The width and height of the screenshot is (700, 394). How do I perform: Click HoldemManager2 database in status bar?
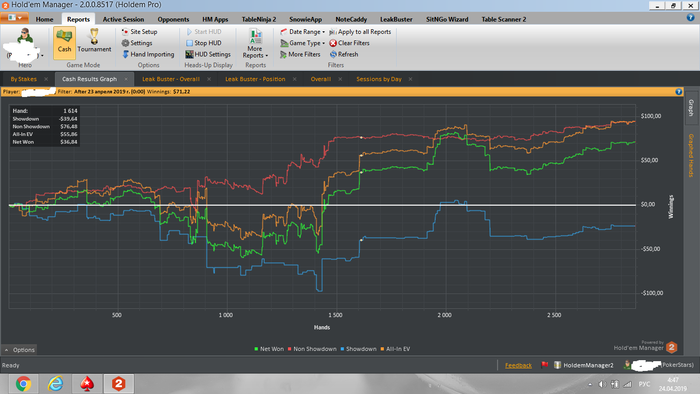tap(583, 365)
